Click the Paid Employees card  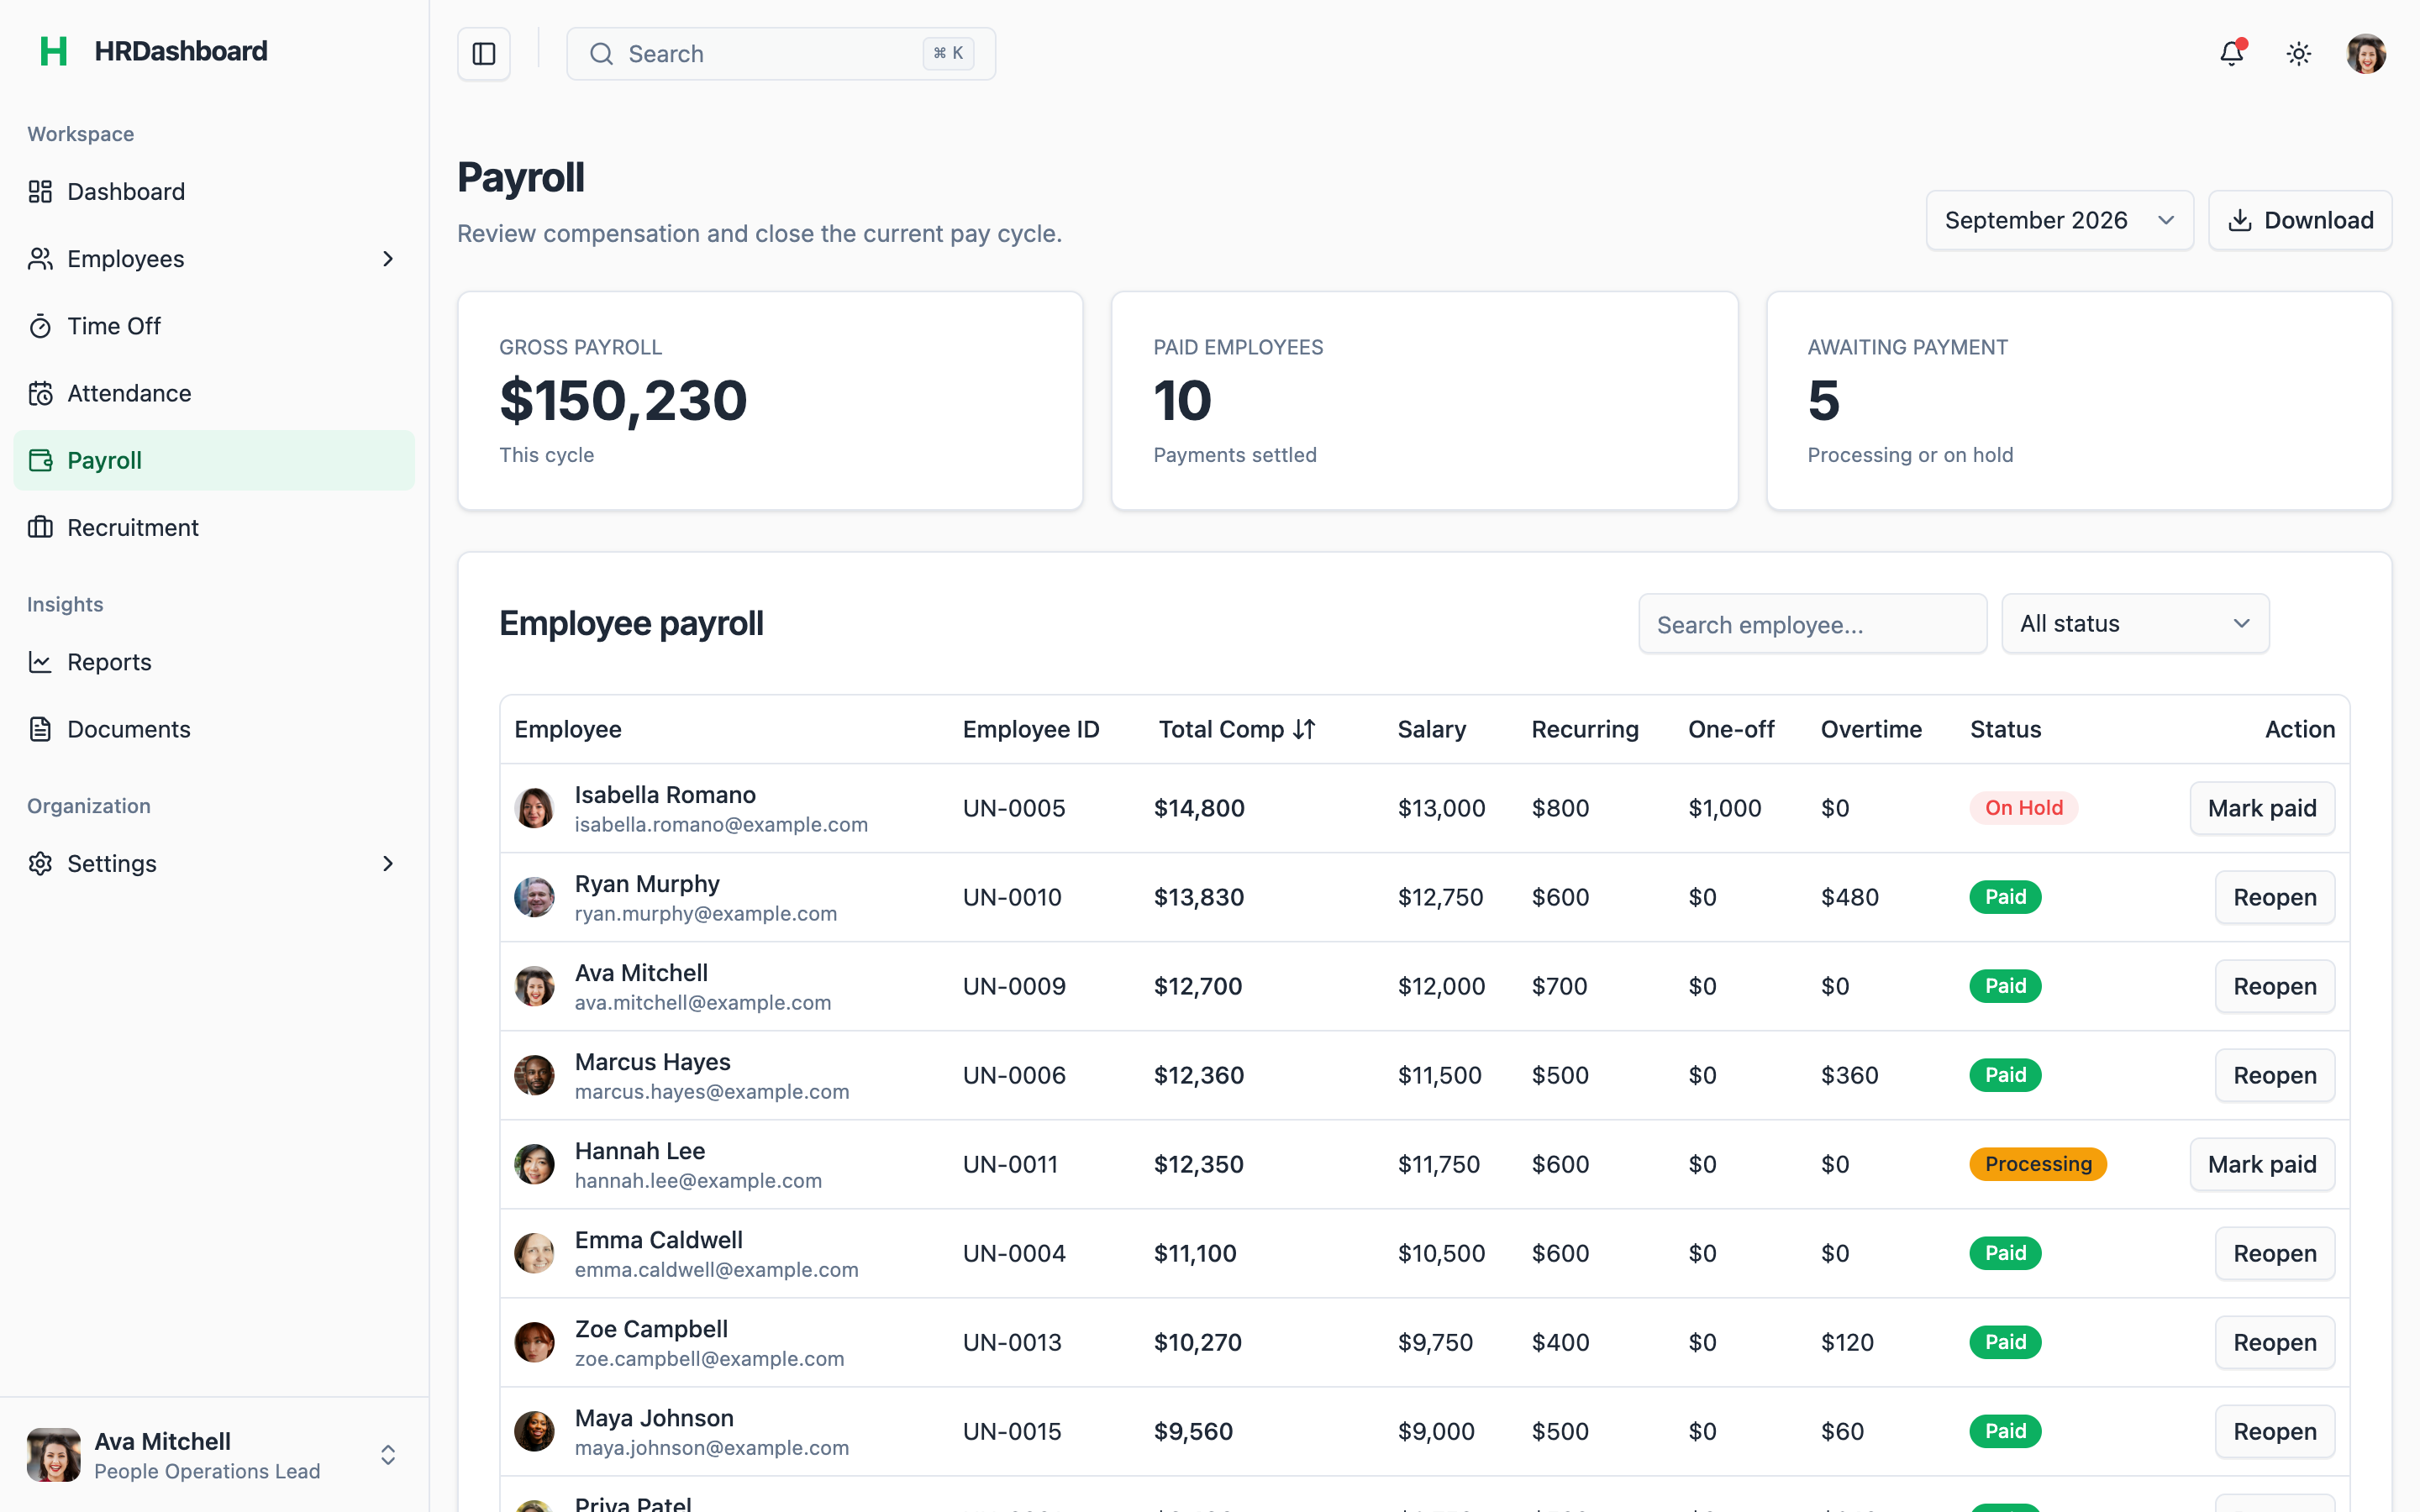click(x=1424, y=401)
